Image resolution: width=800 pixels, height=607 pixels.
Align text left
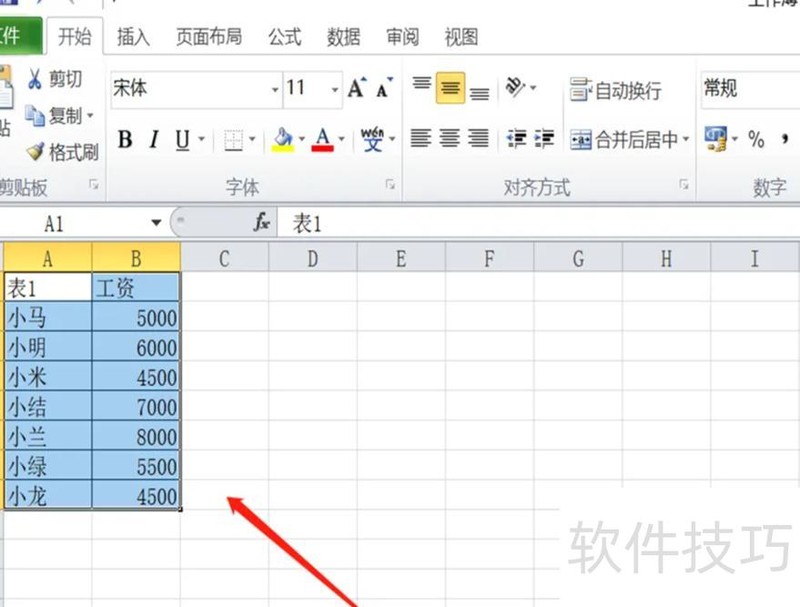421,138
